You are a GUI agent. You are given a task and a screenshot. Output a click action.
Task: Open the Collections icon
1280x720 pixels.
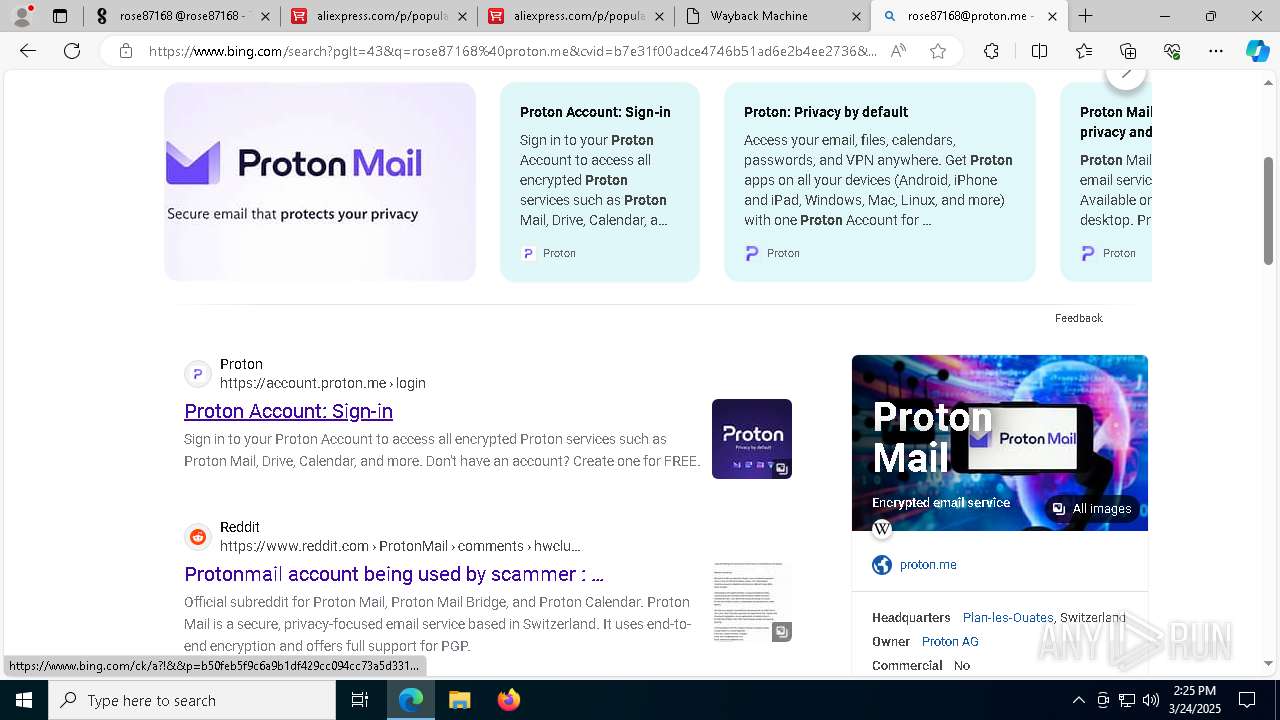click(x=1128, y=51)
